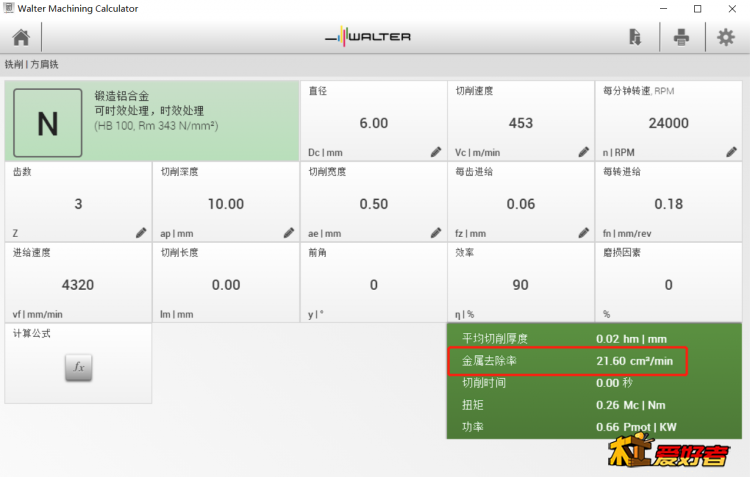Click the 铣削 | 方肩铣 breadcrumb
Image resolution: width=750 pixels, height=477 pixels.
[32, 64]
